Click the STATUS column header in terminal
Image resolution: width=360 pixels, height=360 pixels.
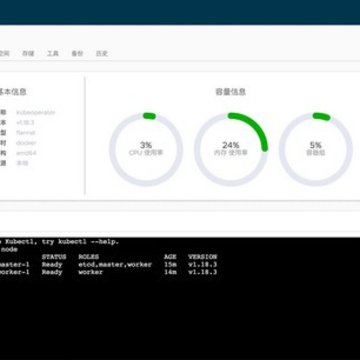point(54,257)
